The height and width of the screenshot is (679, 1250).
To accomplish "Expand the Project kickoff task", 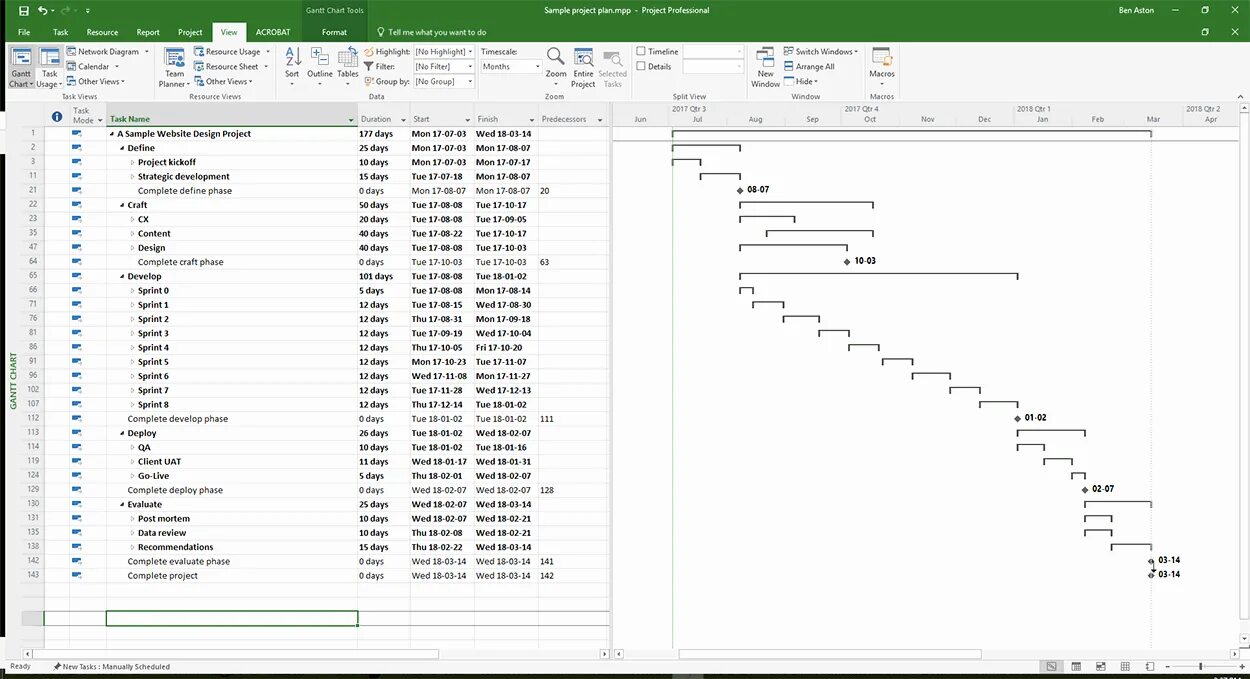I will click(x=133, y=162).
